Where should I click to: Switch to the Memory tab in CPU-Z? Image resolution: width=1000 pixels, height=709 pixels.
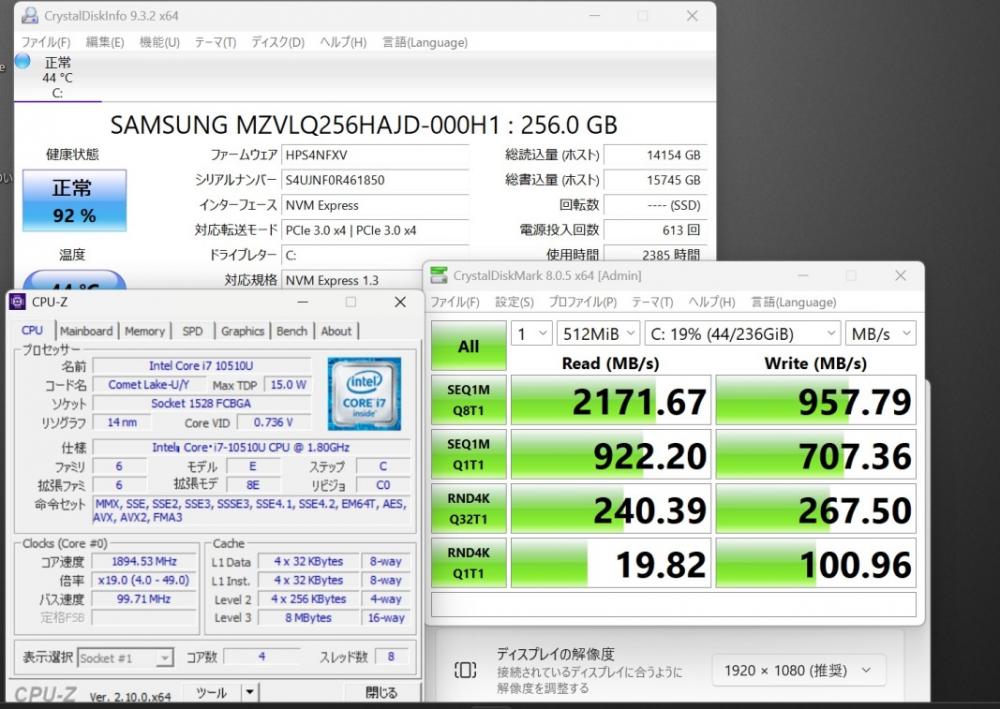[145, 331]
